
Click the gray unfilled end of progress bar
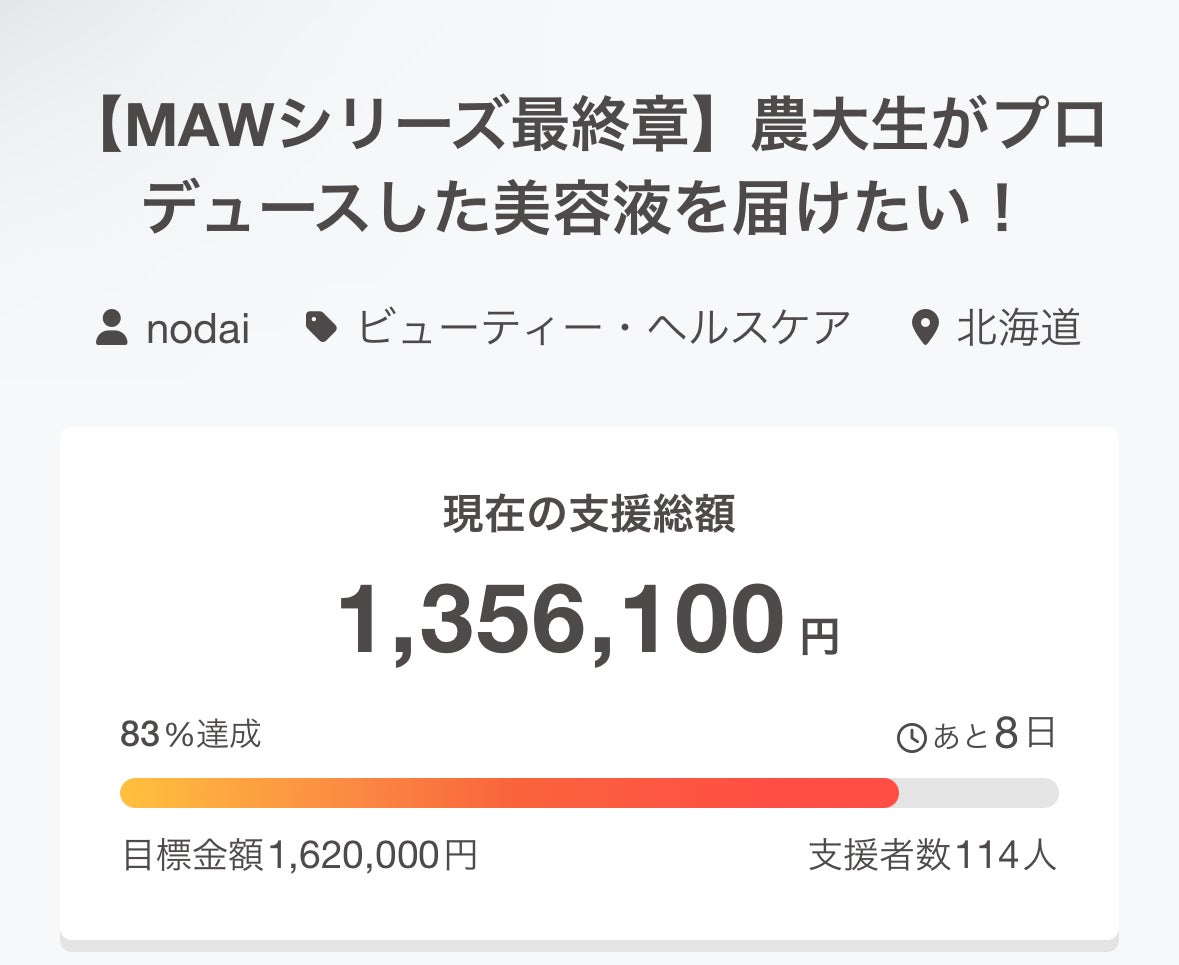[979, 793]
